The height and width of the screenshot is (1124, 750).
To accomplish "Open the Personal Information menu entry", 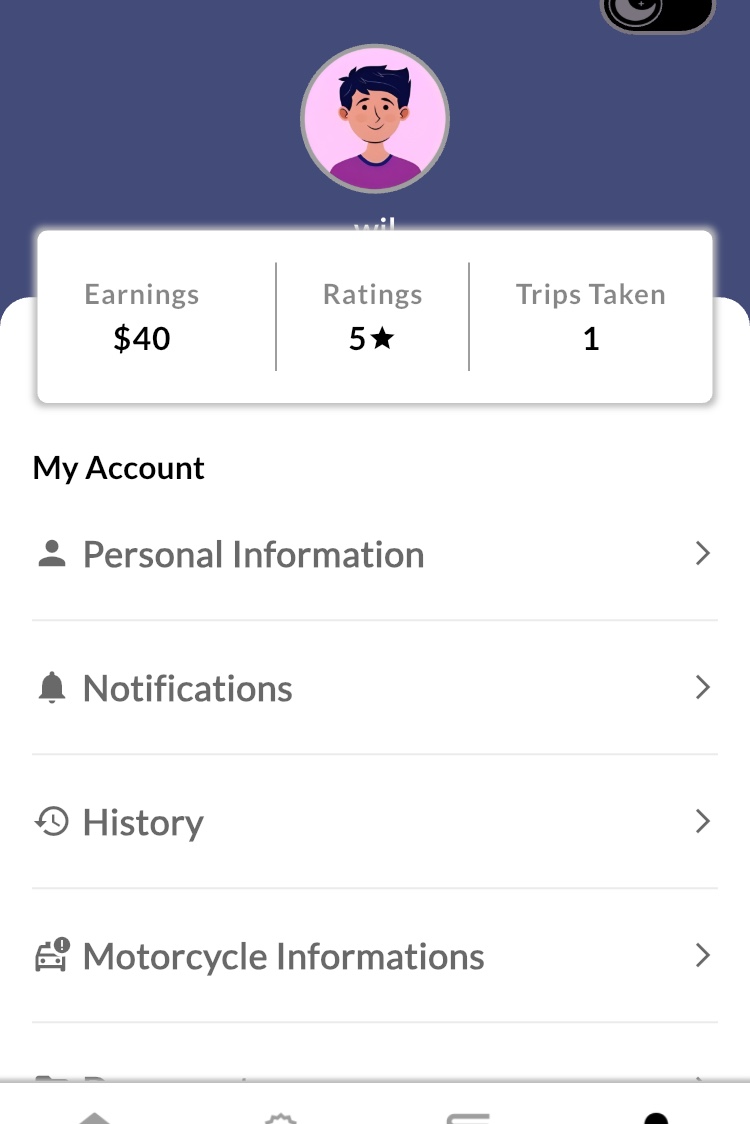I will tap(253, 554).
